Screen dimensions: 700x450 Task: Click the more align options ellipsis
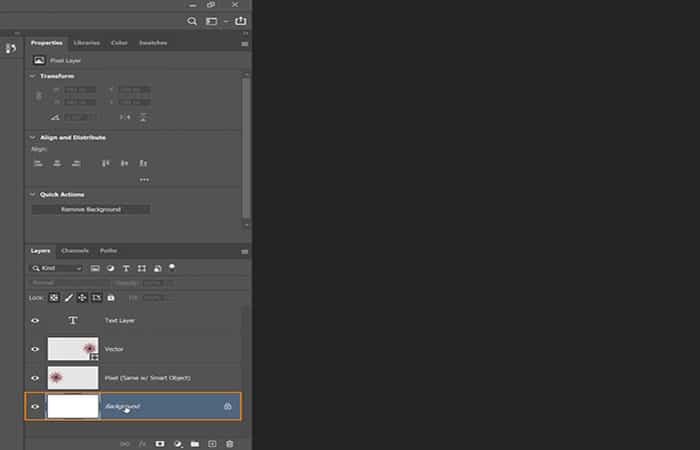tap(144, 180)
